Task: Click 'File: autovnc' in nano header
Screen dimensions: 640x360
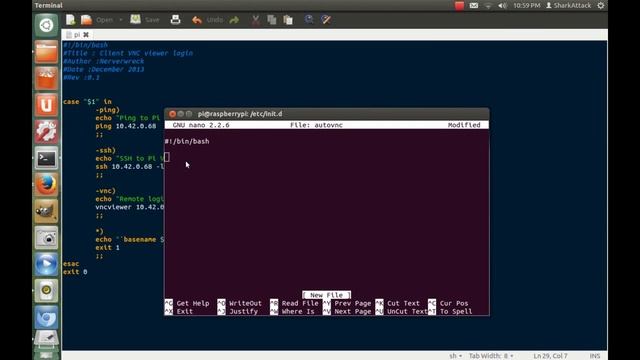Action: click(316, 125)
